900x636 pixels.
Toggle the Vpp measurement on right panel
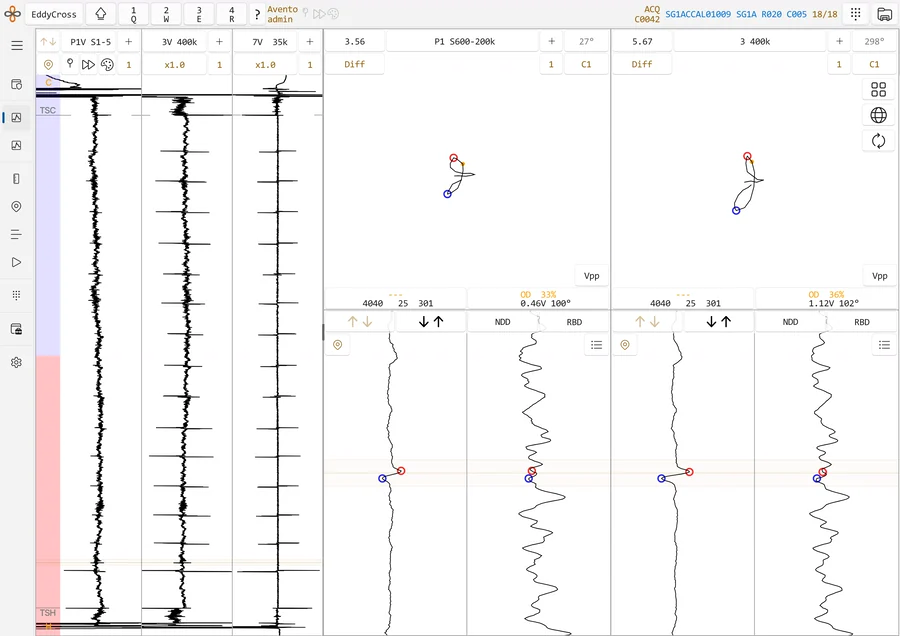tap(879, 276)
